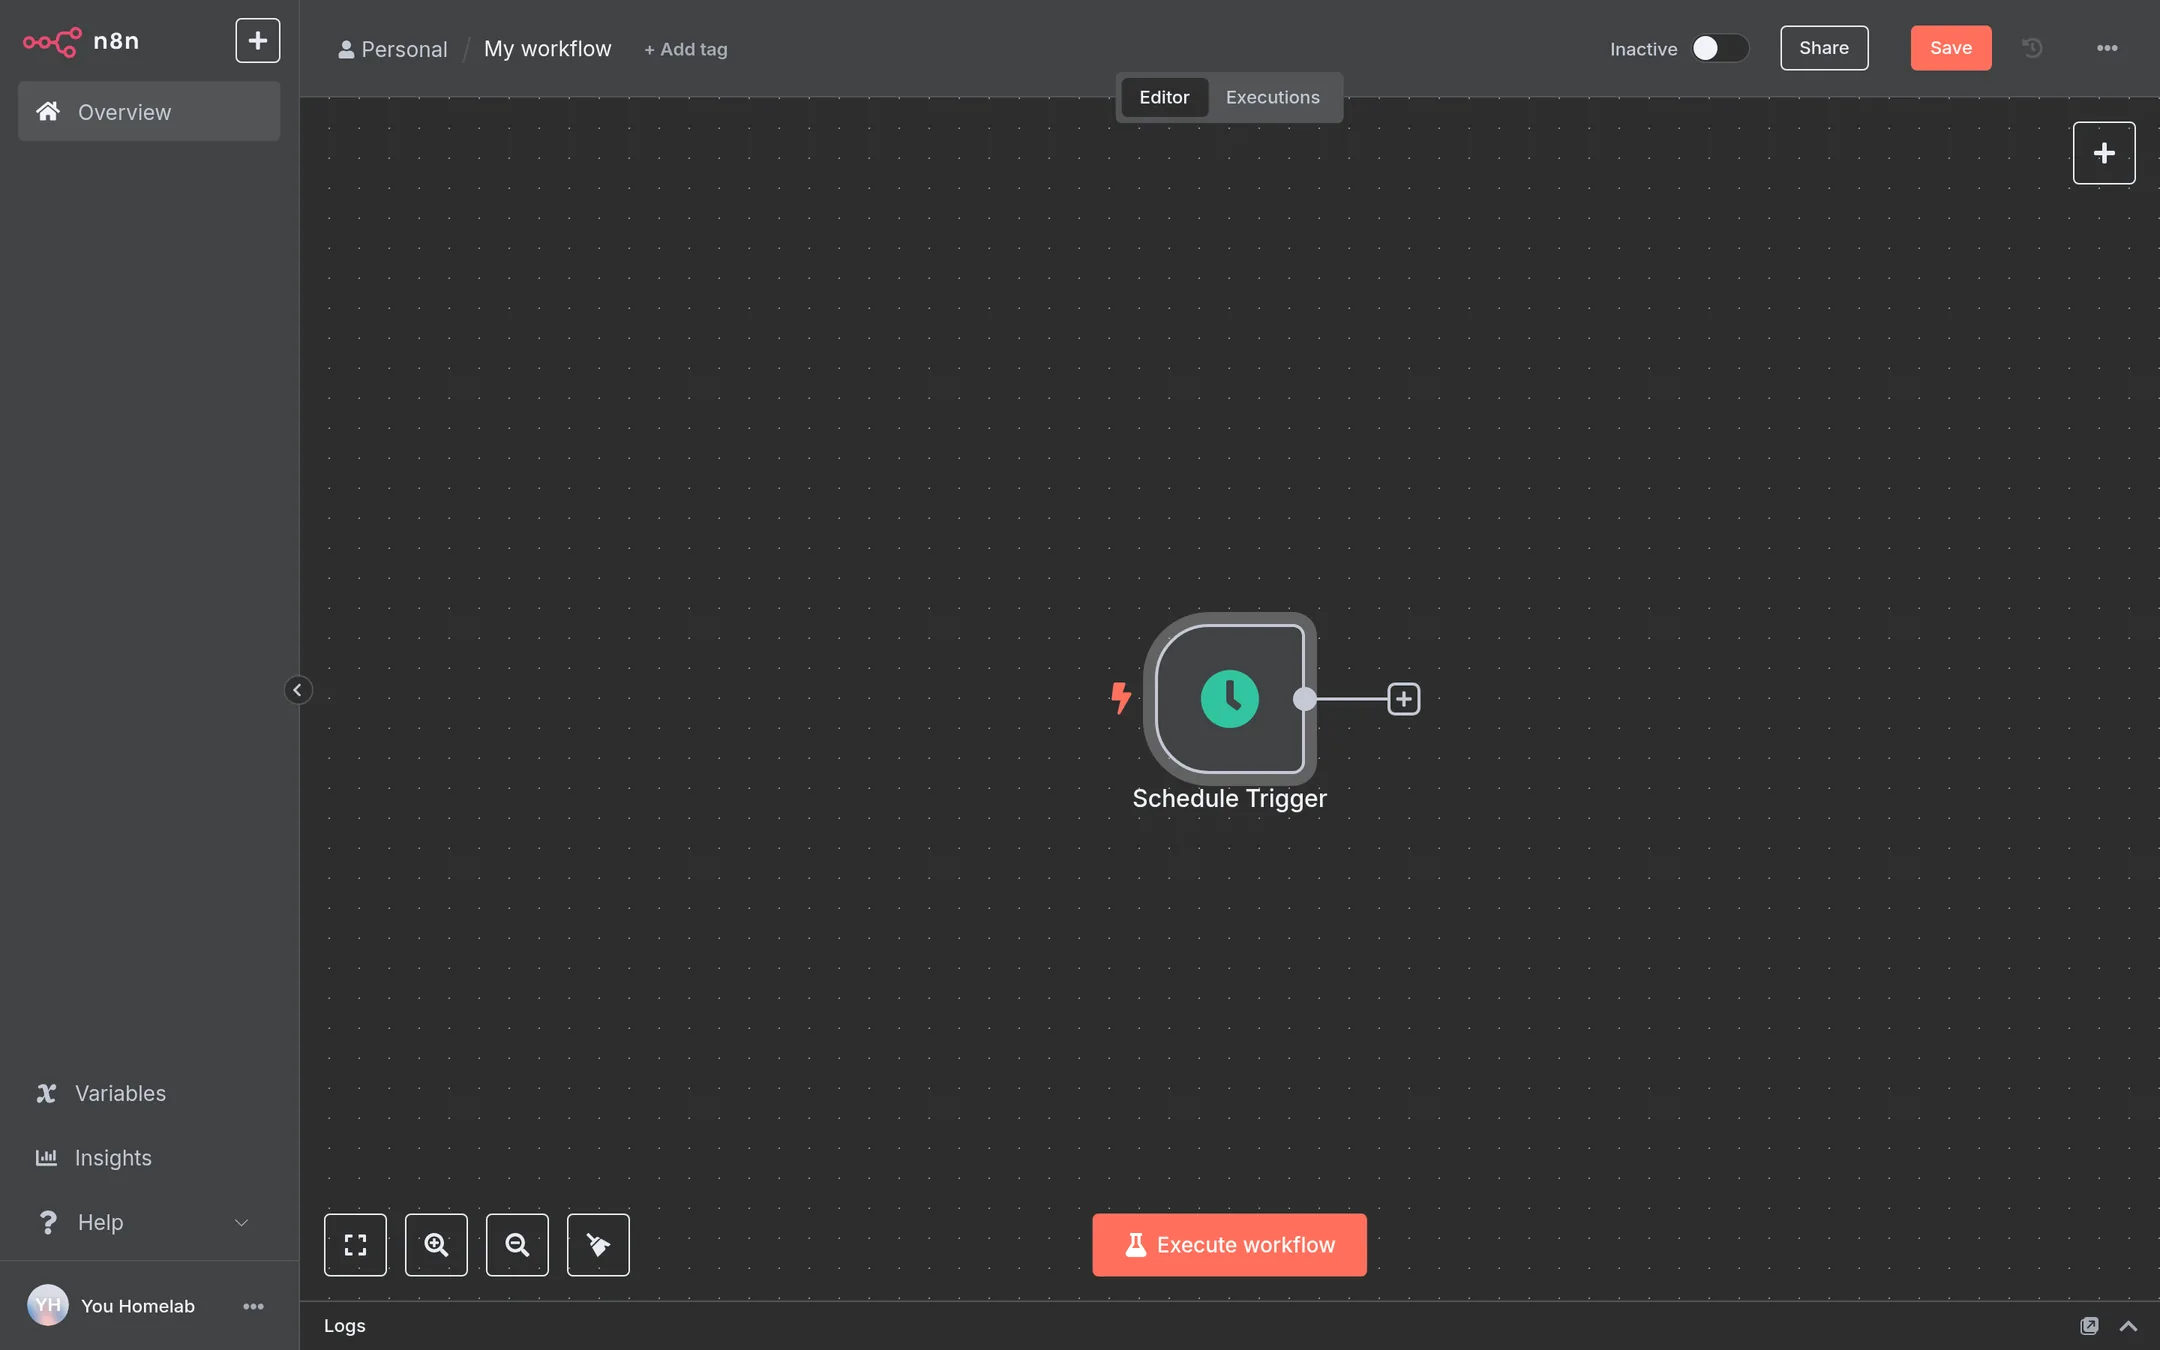2160x1350 pixels.
Task: Expand the logs panel with chevron
Action: 2128,1326
